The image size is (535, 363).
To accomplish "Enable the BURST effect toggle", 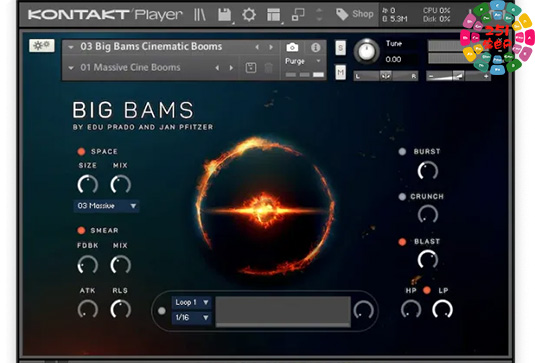I will click(402, 151).
